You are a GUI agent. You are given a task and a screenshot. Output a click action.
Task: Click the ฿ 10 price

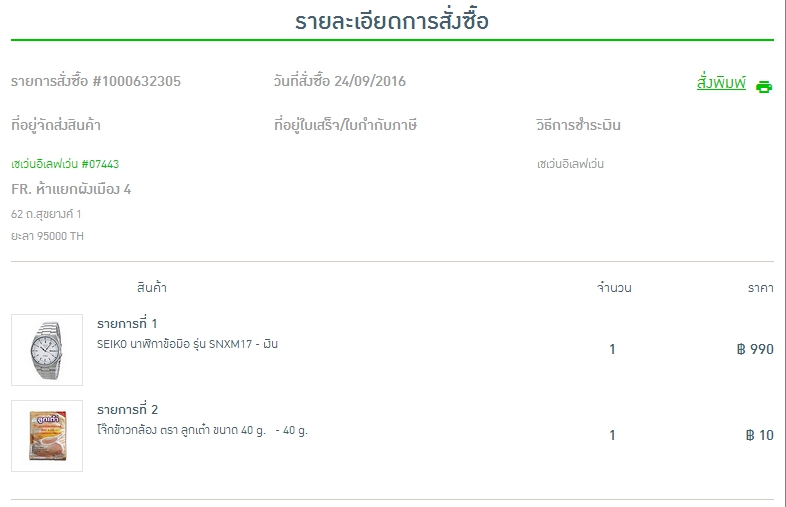pos(759,435)
